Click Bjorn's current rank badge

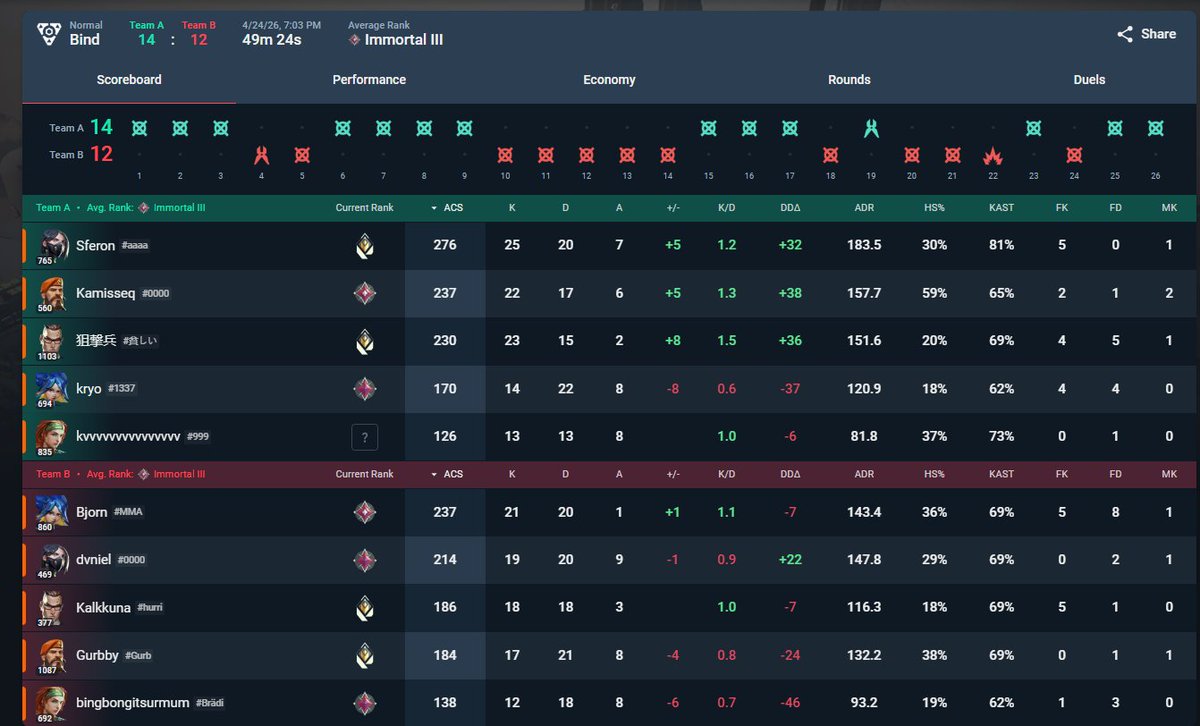[x=365, y=512]
